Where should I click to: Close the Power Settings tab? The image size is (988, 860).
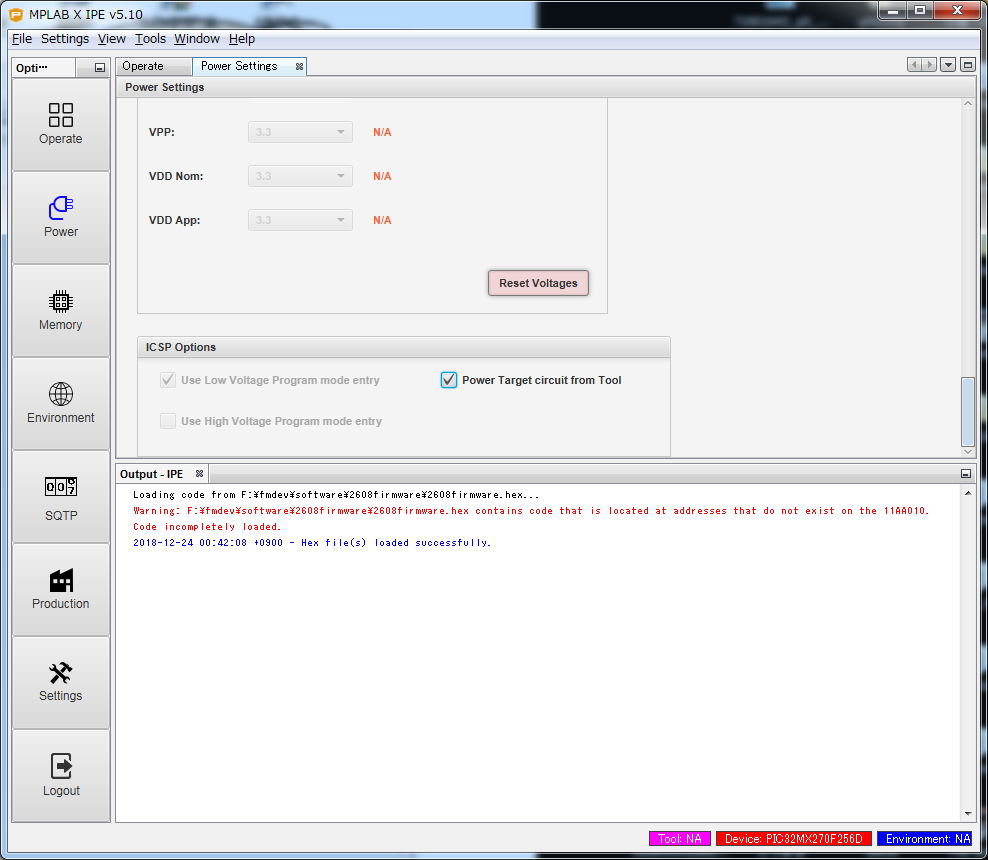point(299,66)
